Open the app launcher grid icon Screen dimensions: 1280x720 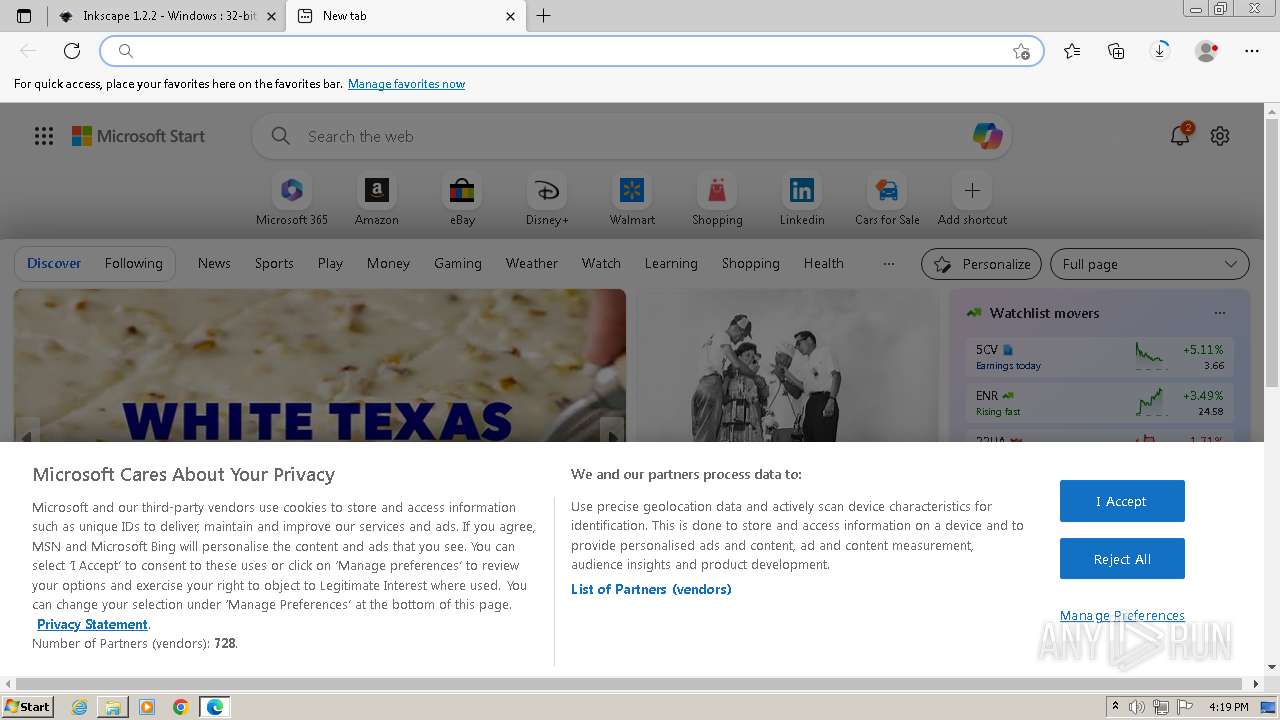coord(44,136)
